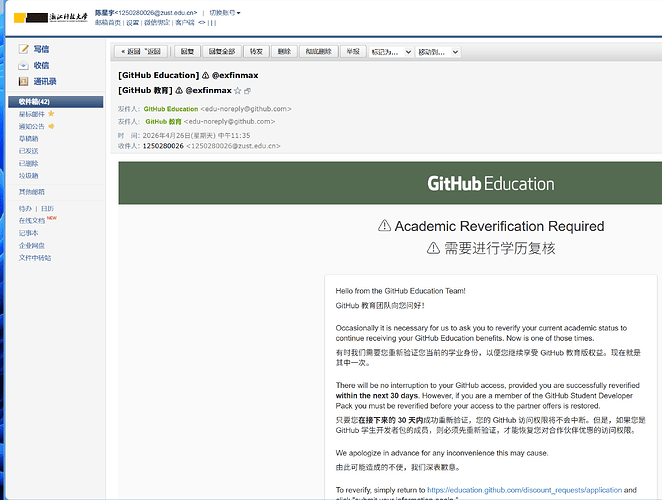The width and height of the screenshot is (662, 500).
Task: Open the 草稿箱 drafts folder
Action: (28, 139)
